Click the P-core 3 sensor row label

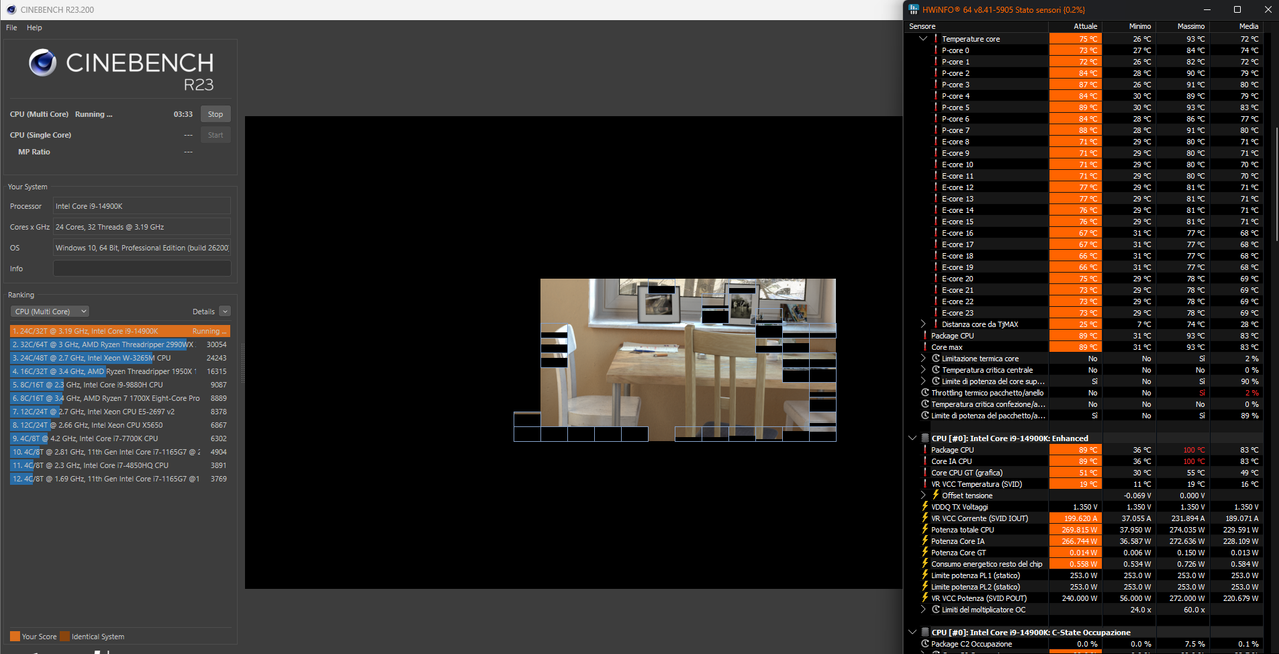click(956, 84)
